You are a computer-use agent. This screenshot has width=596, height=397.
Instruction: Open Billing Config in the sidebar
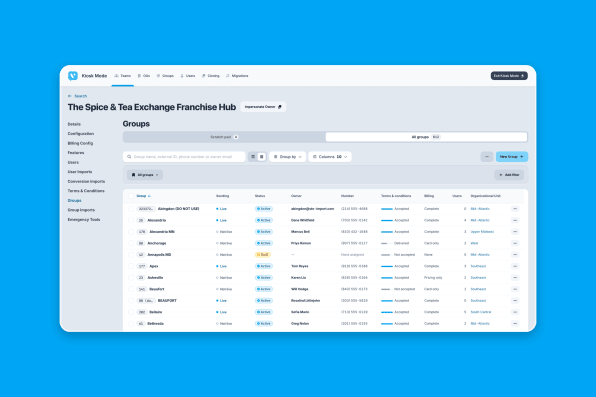(80, 143)
